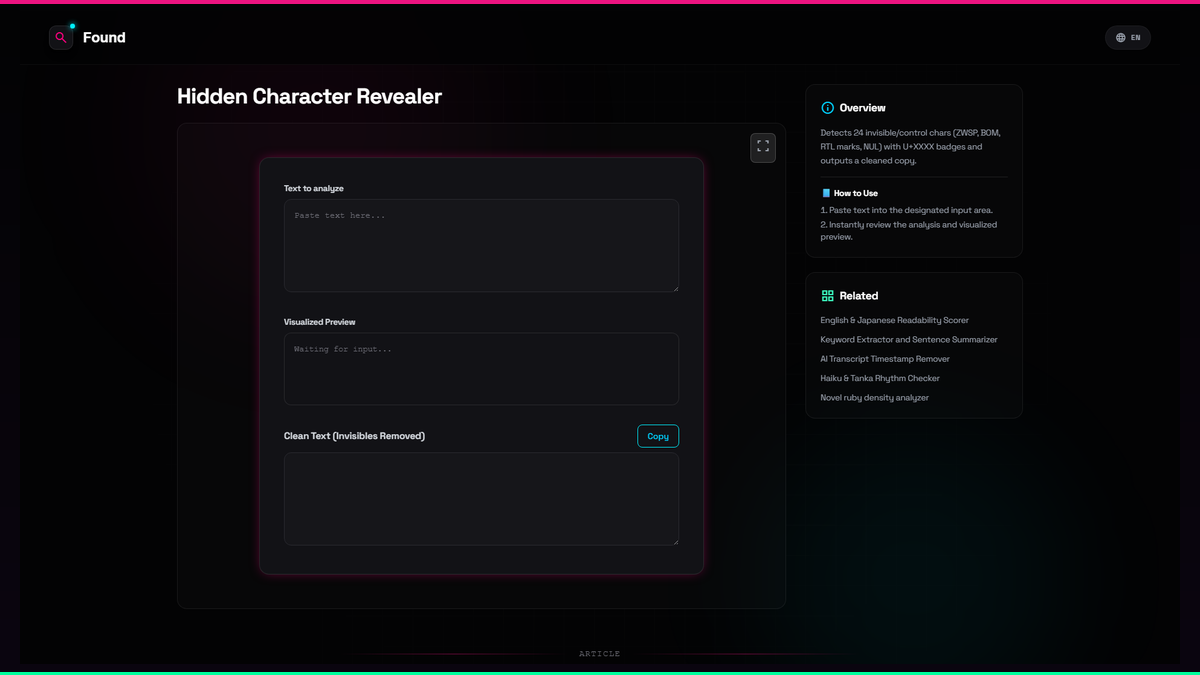This screenshot has width=1200, height=675.
Task: Click the globe icon in language button
Action: pos(1120,38)
